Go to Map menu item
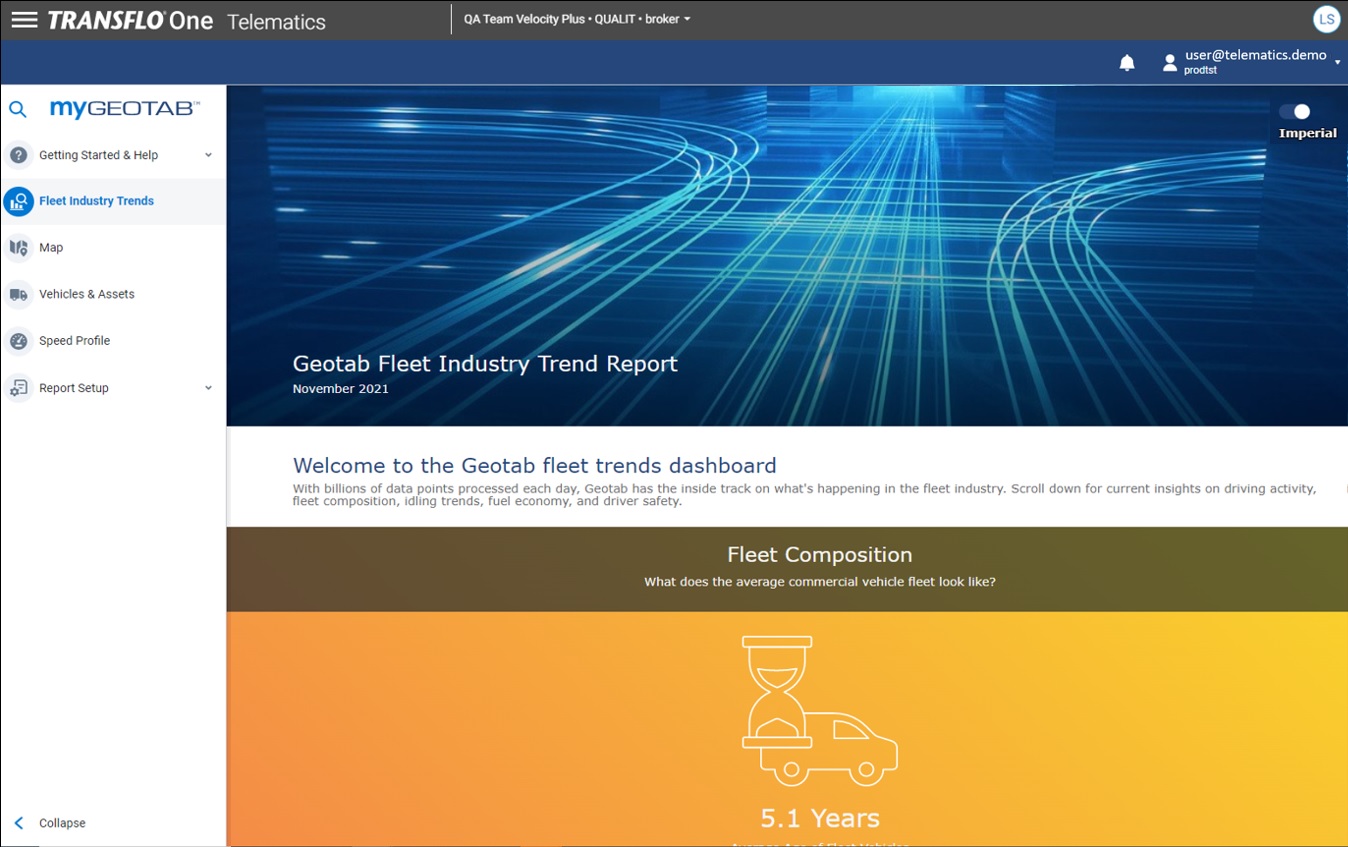1348x847 pixels. point(113,248)
